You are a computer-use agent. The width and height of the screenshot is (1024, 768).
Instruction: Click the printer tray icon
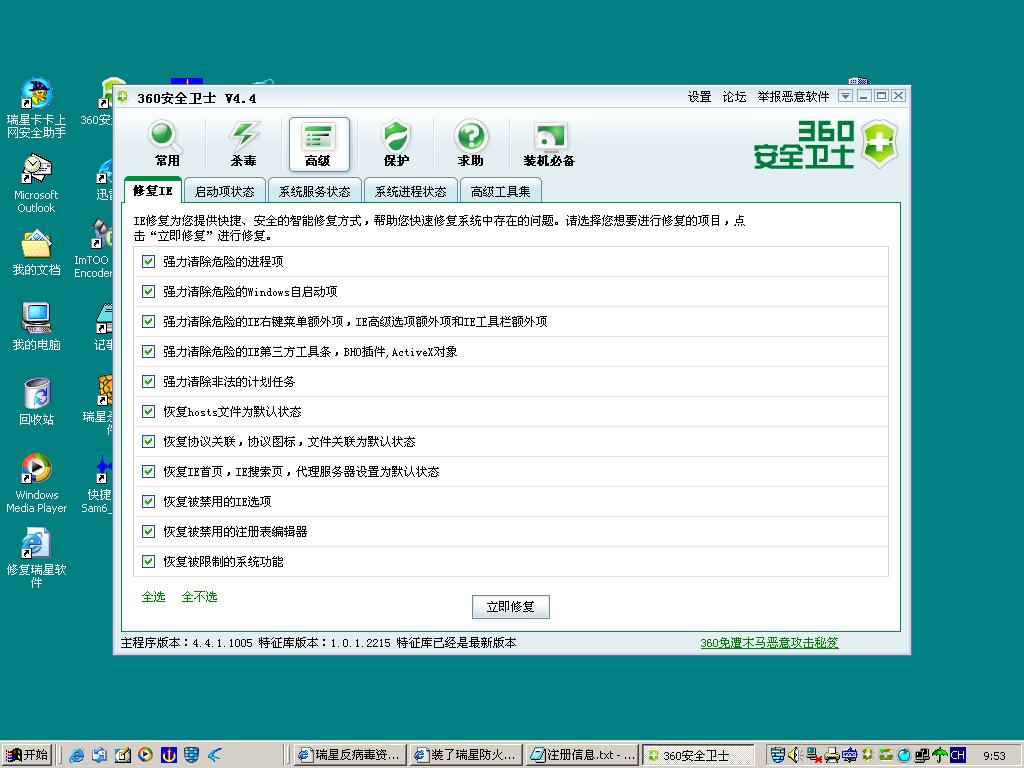831,755
